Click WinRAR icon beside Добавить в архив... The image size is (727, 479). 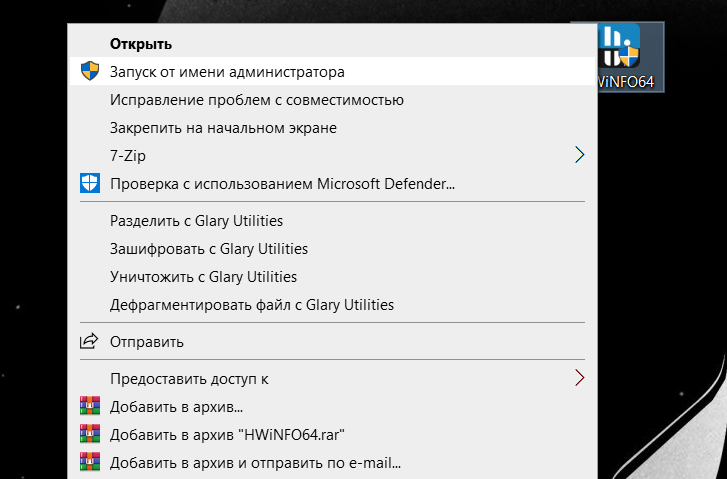coord(90,406)
